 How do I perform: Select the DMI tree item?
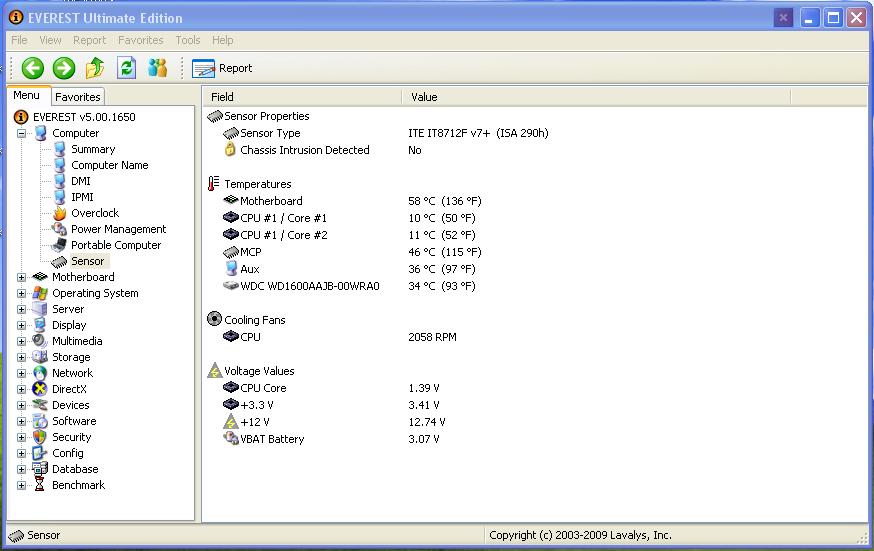(80, 181)
